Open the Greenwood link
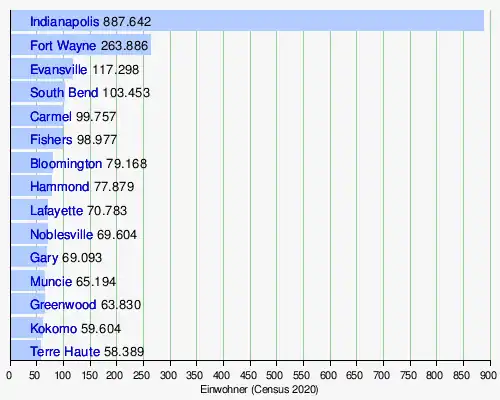Image resolution: width=500 pixels, height=400 pixels. (x=63, y=305)
